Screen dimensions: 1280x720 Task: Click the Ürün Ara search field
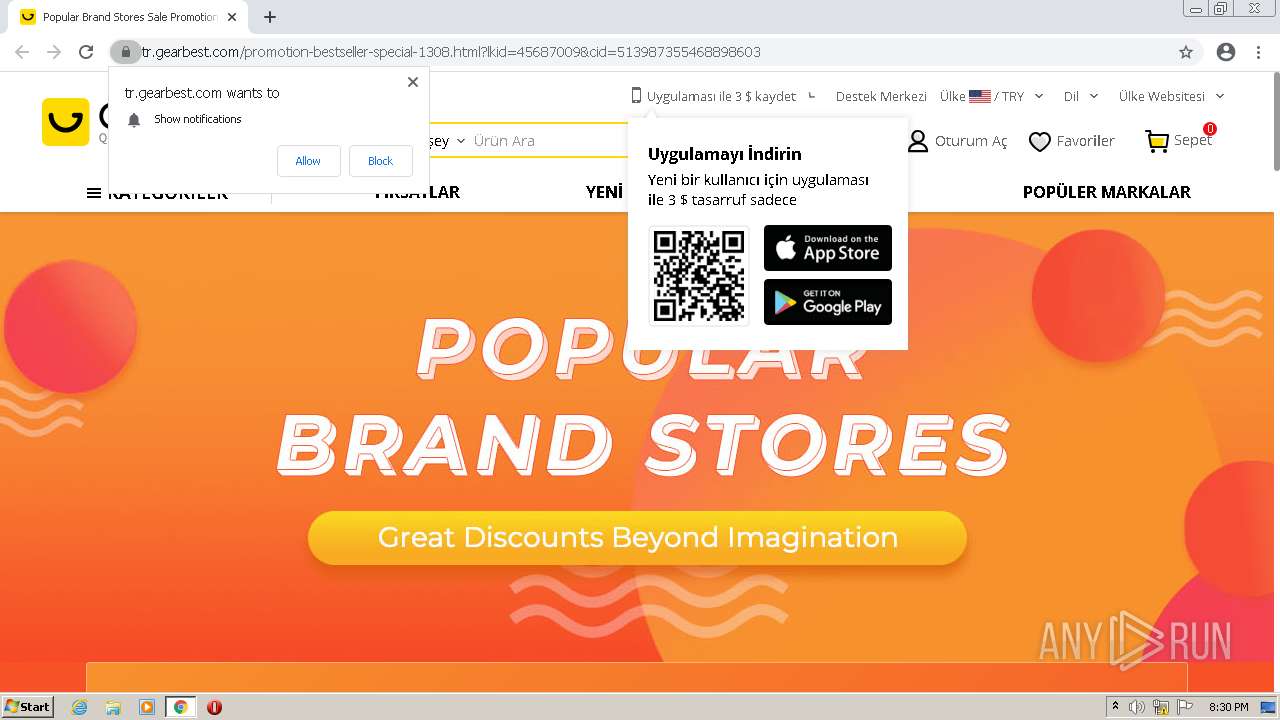pyautogui.click(x=550, y=141)
